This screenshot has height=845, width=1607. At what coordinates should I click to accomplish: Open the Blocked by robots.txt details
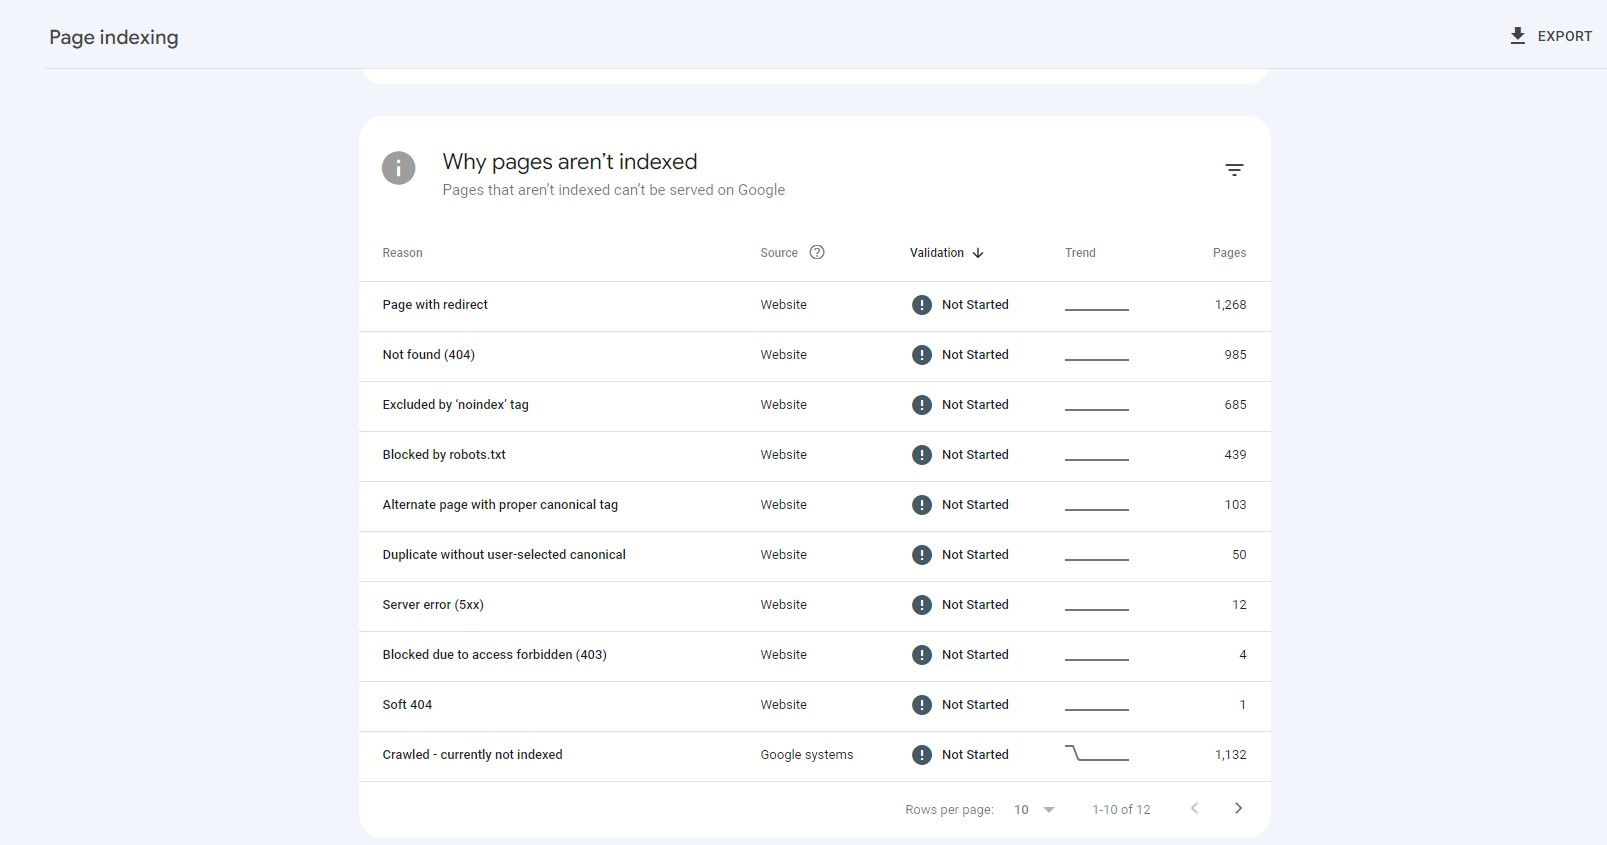pyautogui.click(x=444, y=455)
